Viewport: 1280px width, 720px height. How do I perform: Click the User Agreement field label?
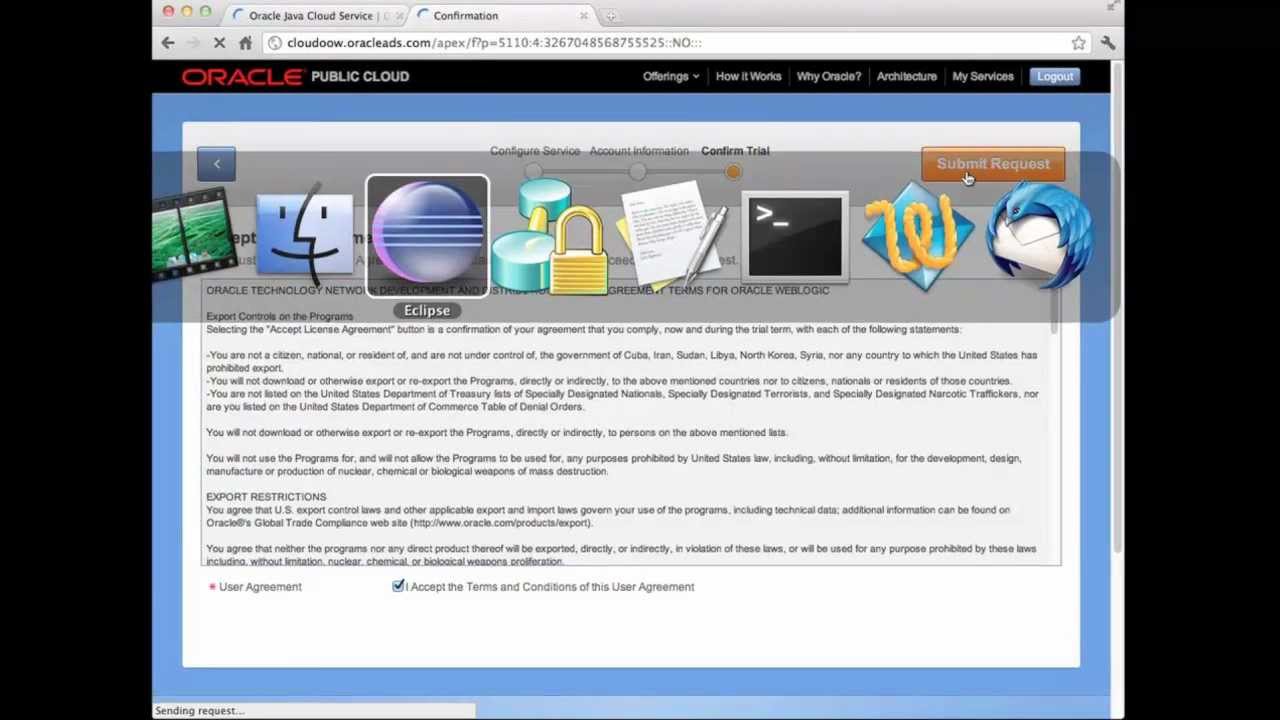pos(260,587)
